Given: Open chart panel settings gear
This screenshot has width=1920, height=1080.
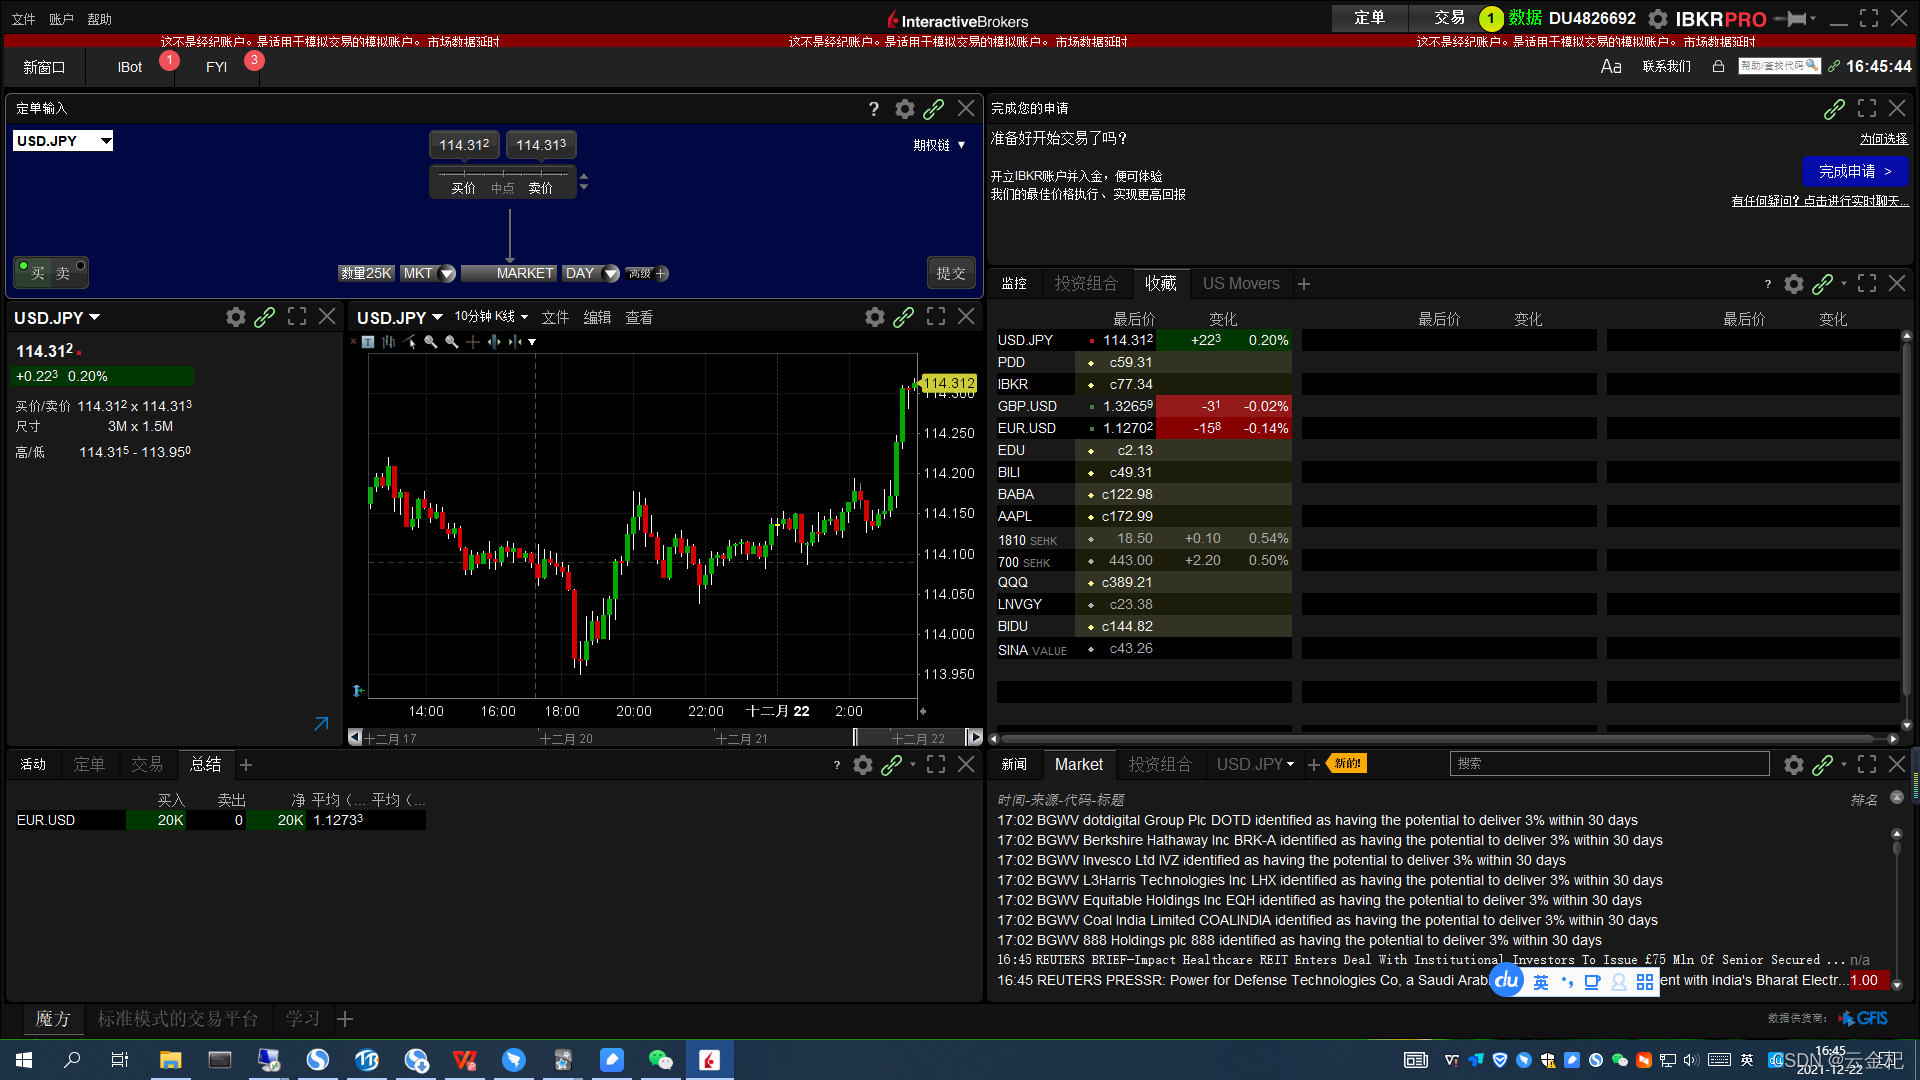Looking at the screenshot, I should pyautogui.click(x=875, y=317).
